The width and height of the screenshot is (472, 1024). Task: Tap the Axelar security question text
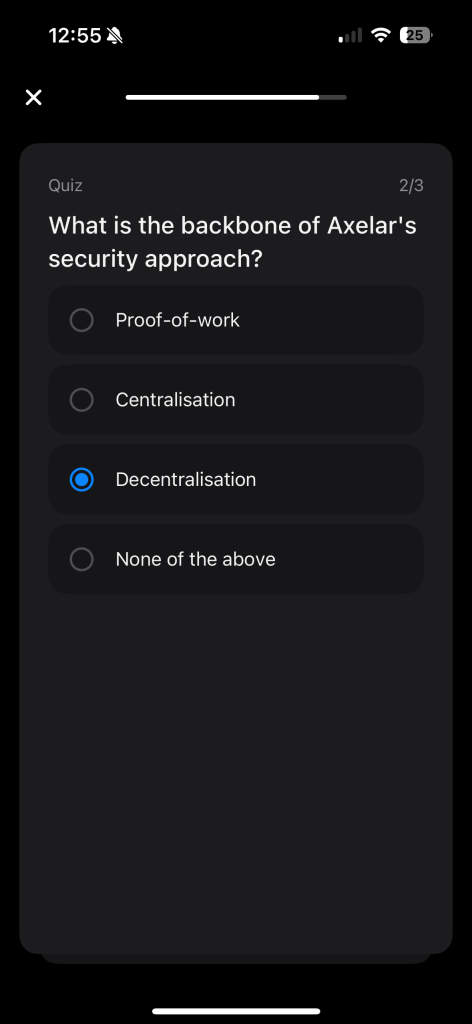(x=232, y=242)
